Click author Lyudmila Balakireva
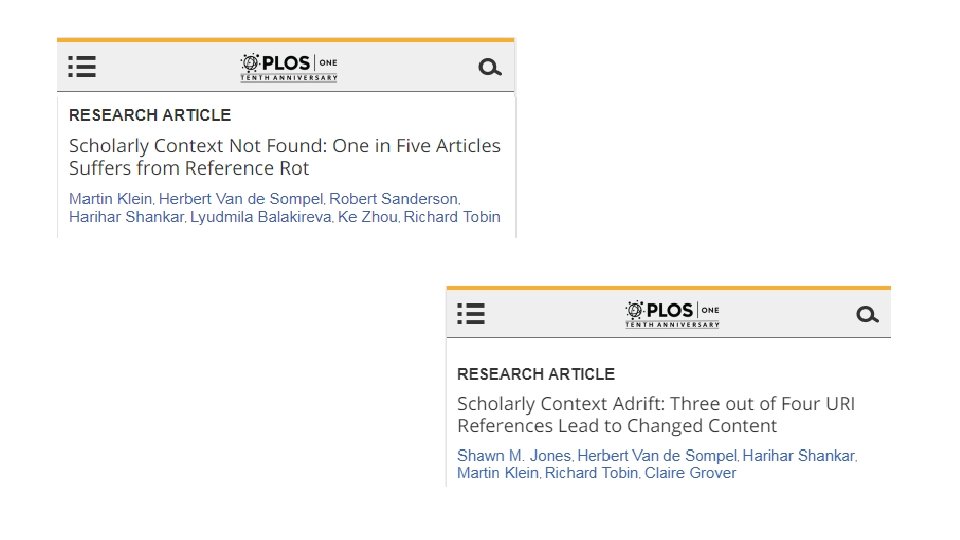This screenshot has width=960, height=540. (x=260, y=217)
